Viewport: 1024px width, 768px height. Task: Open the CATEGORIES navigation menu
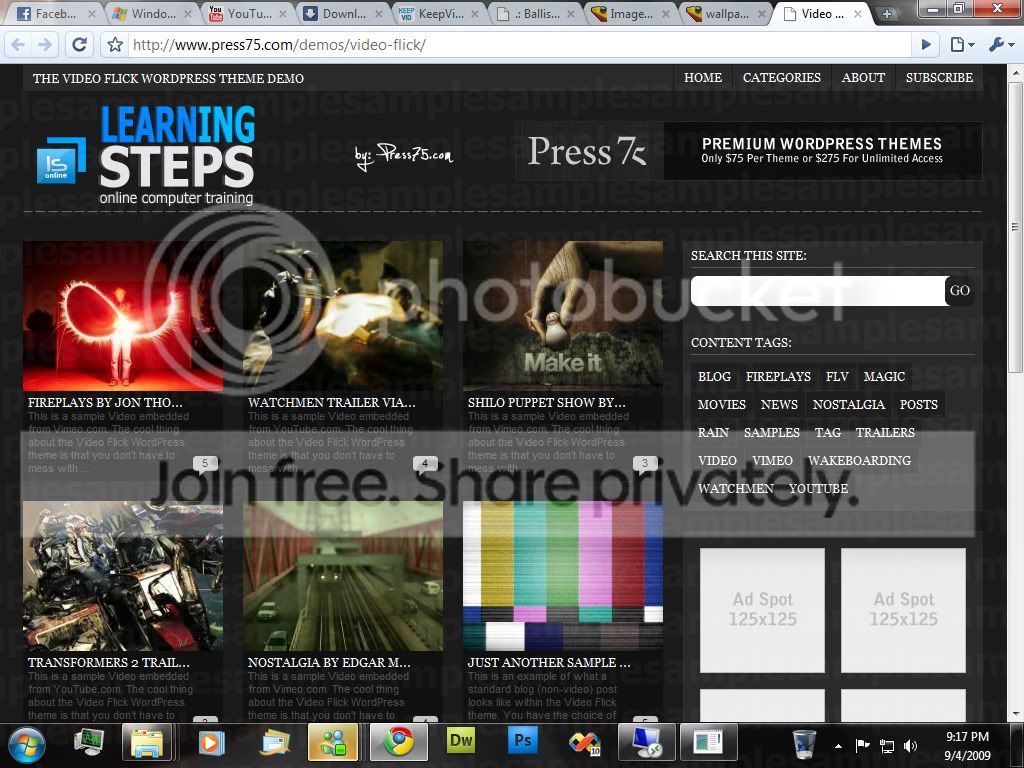coord(782,78)
